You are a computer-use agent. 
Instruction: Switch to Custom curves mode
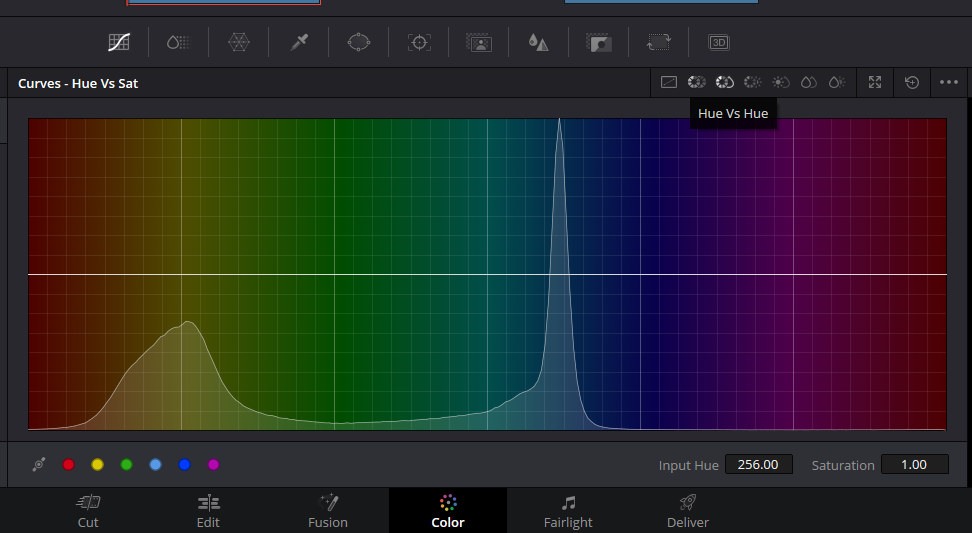click(669, 82)
